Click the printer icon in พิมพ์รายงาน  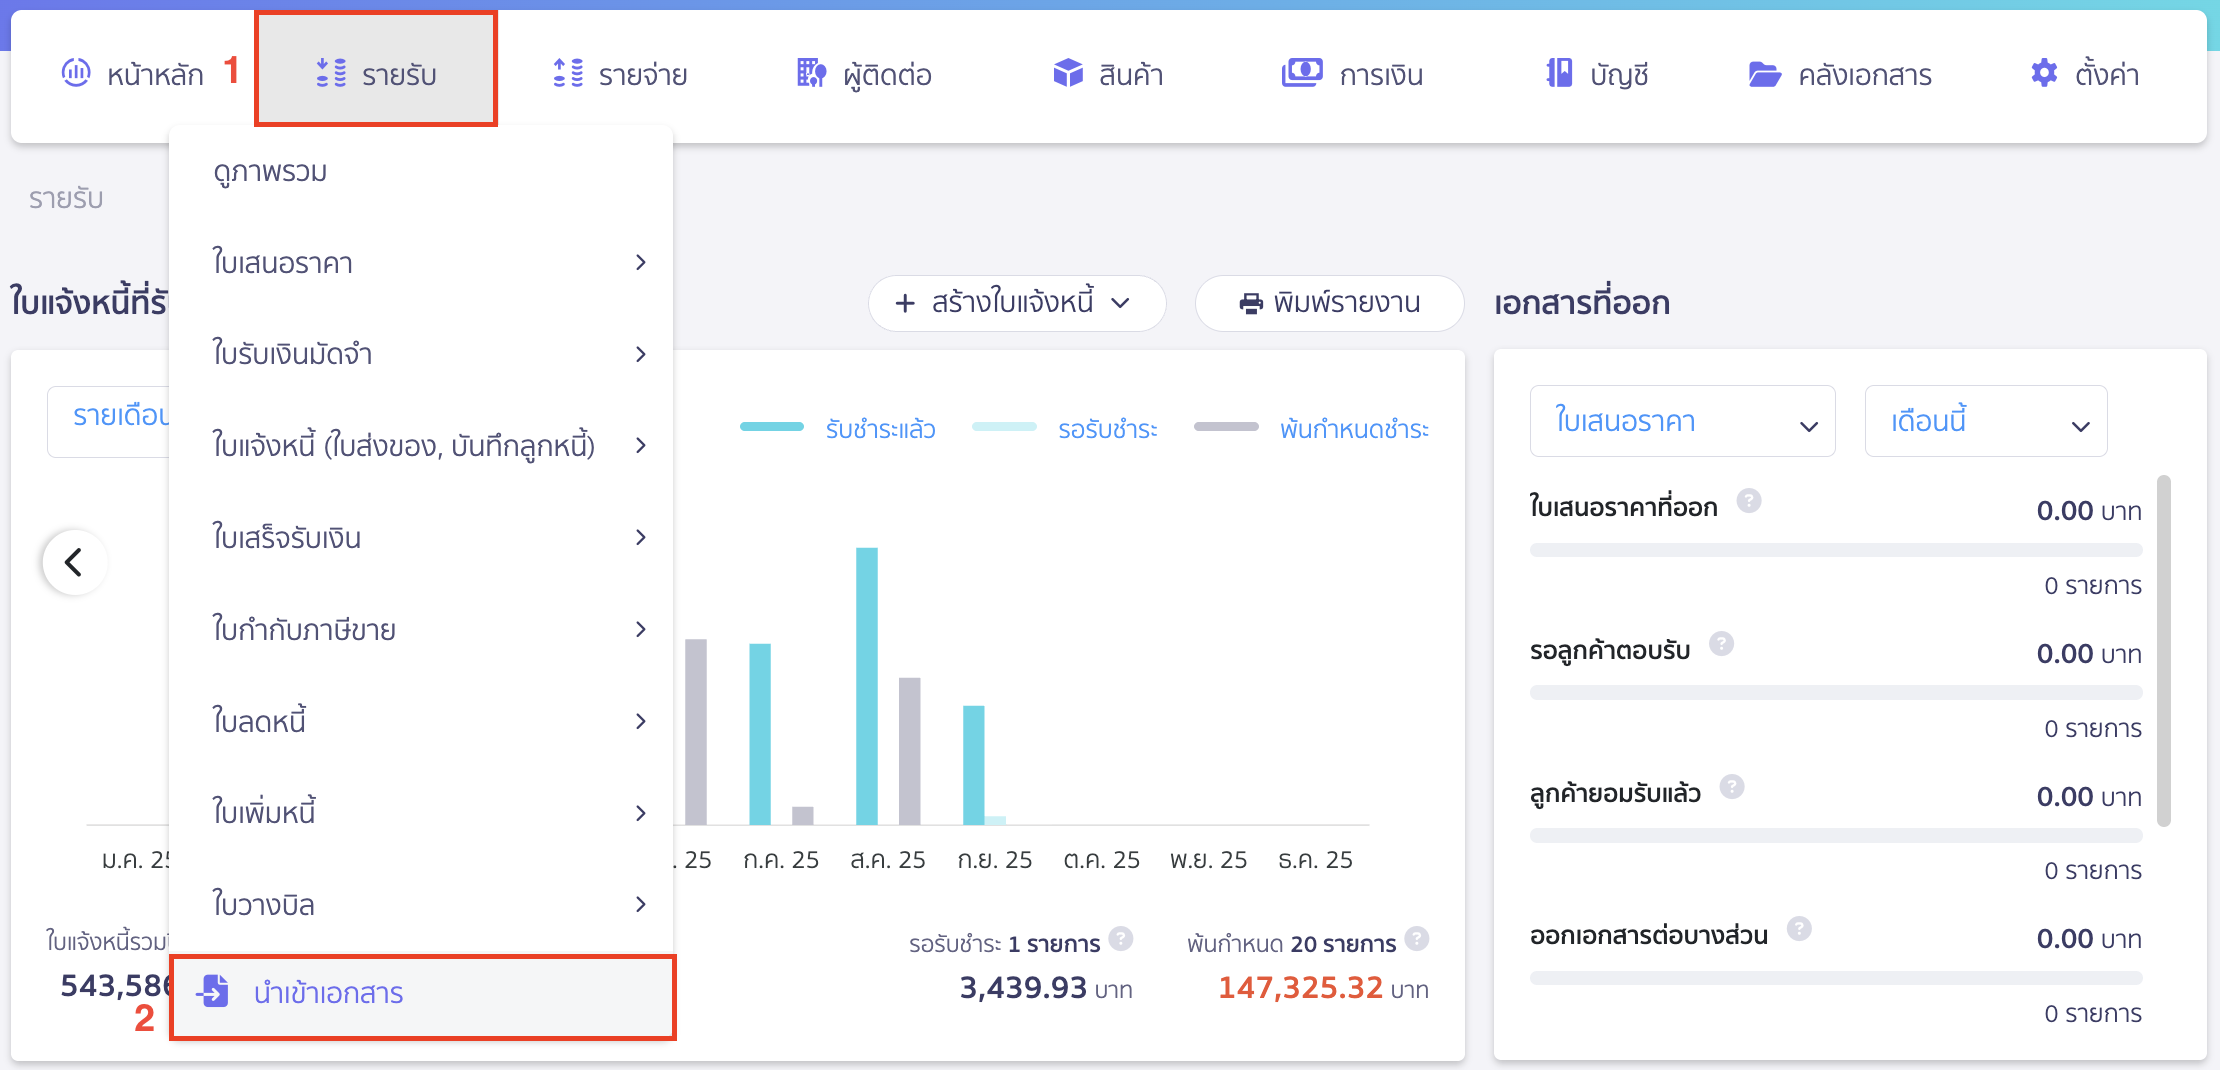coord(1251,303)
